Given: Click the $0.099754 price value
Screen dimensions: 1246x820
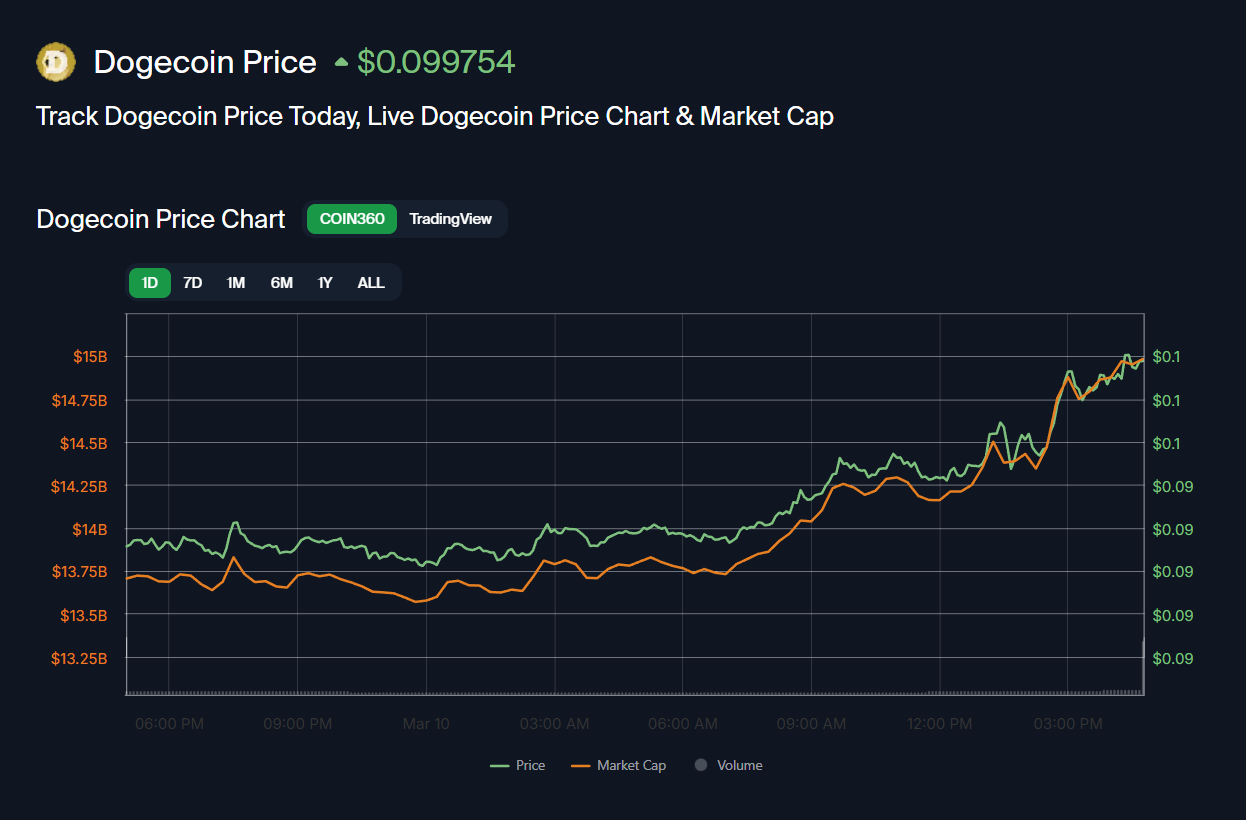Looking at the screenshot, I should point(436,62).
